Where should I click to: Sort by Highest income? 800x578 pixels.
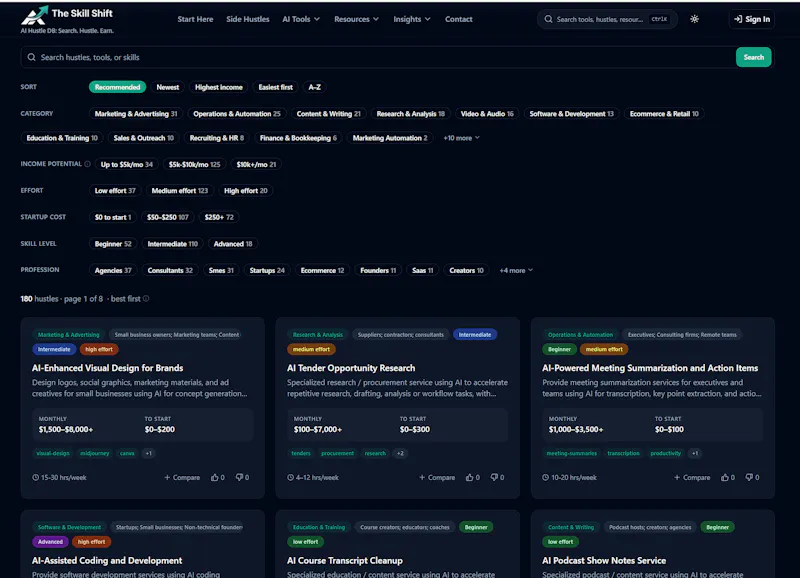pos(218,87)
